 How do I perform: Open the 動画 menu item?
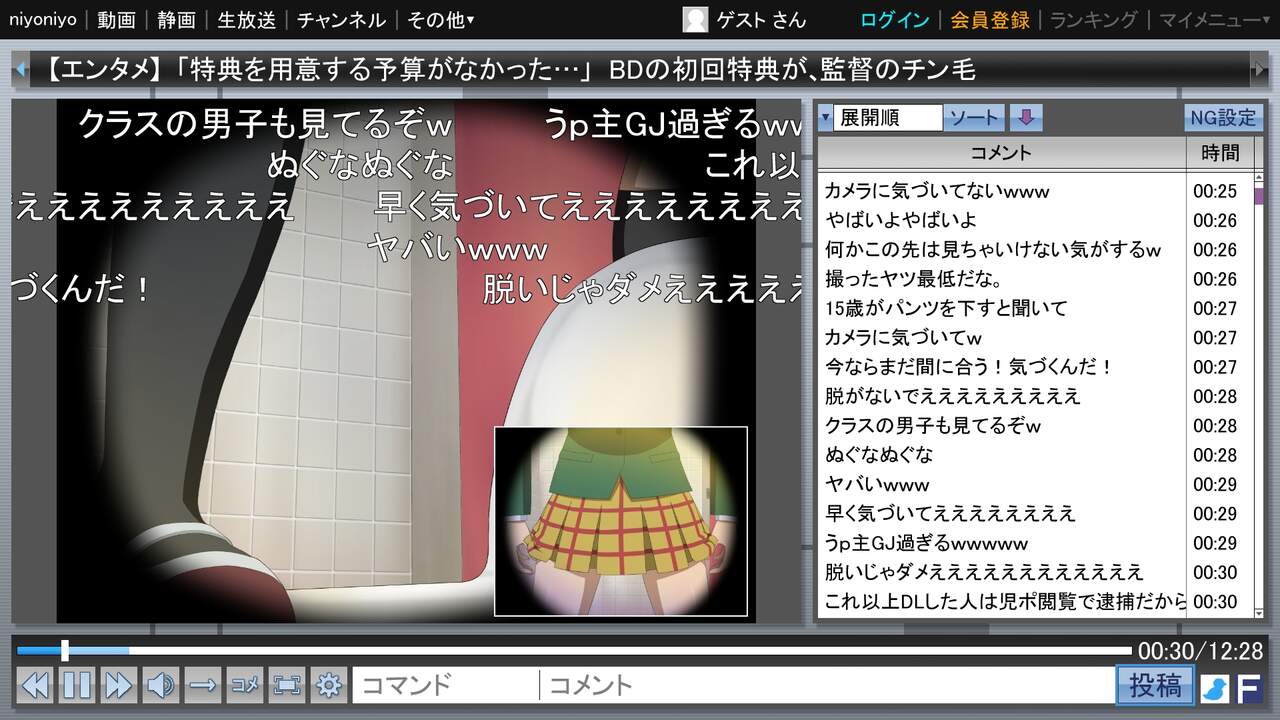116,20
